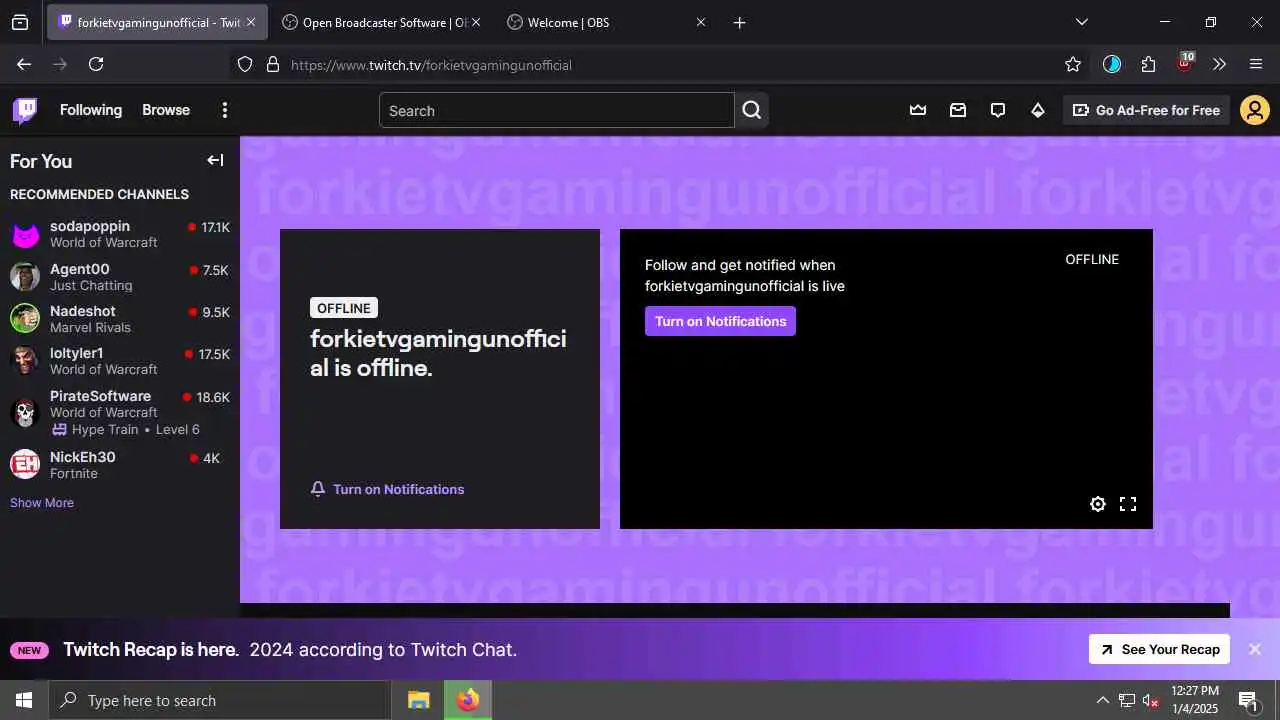
Task: Click the muted volume tray icon
Action: point(1151,700)
